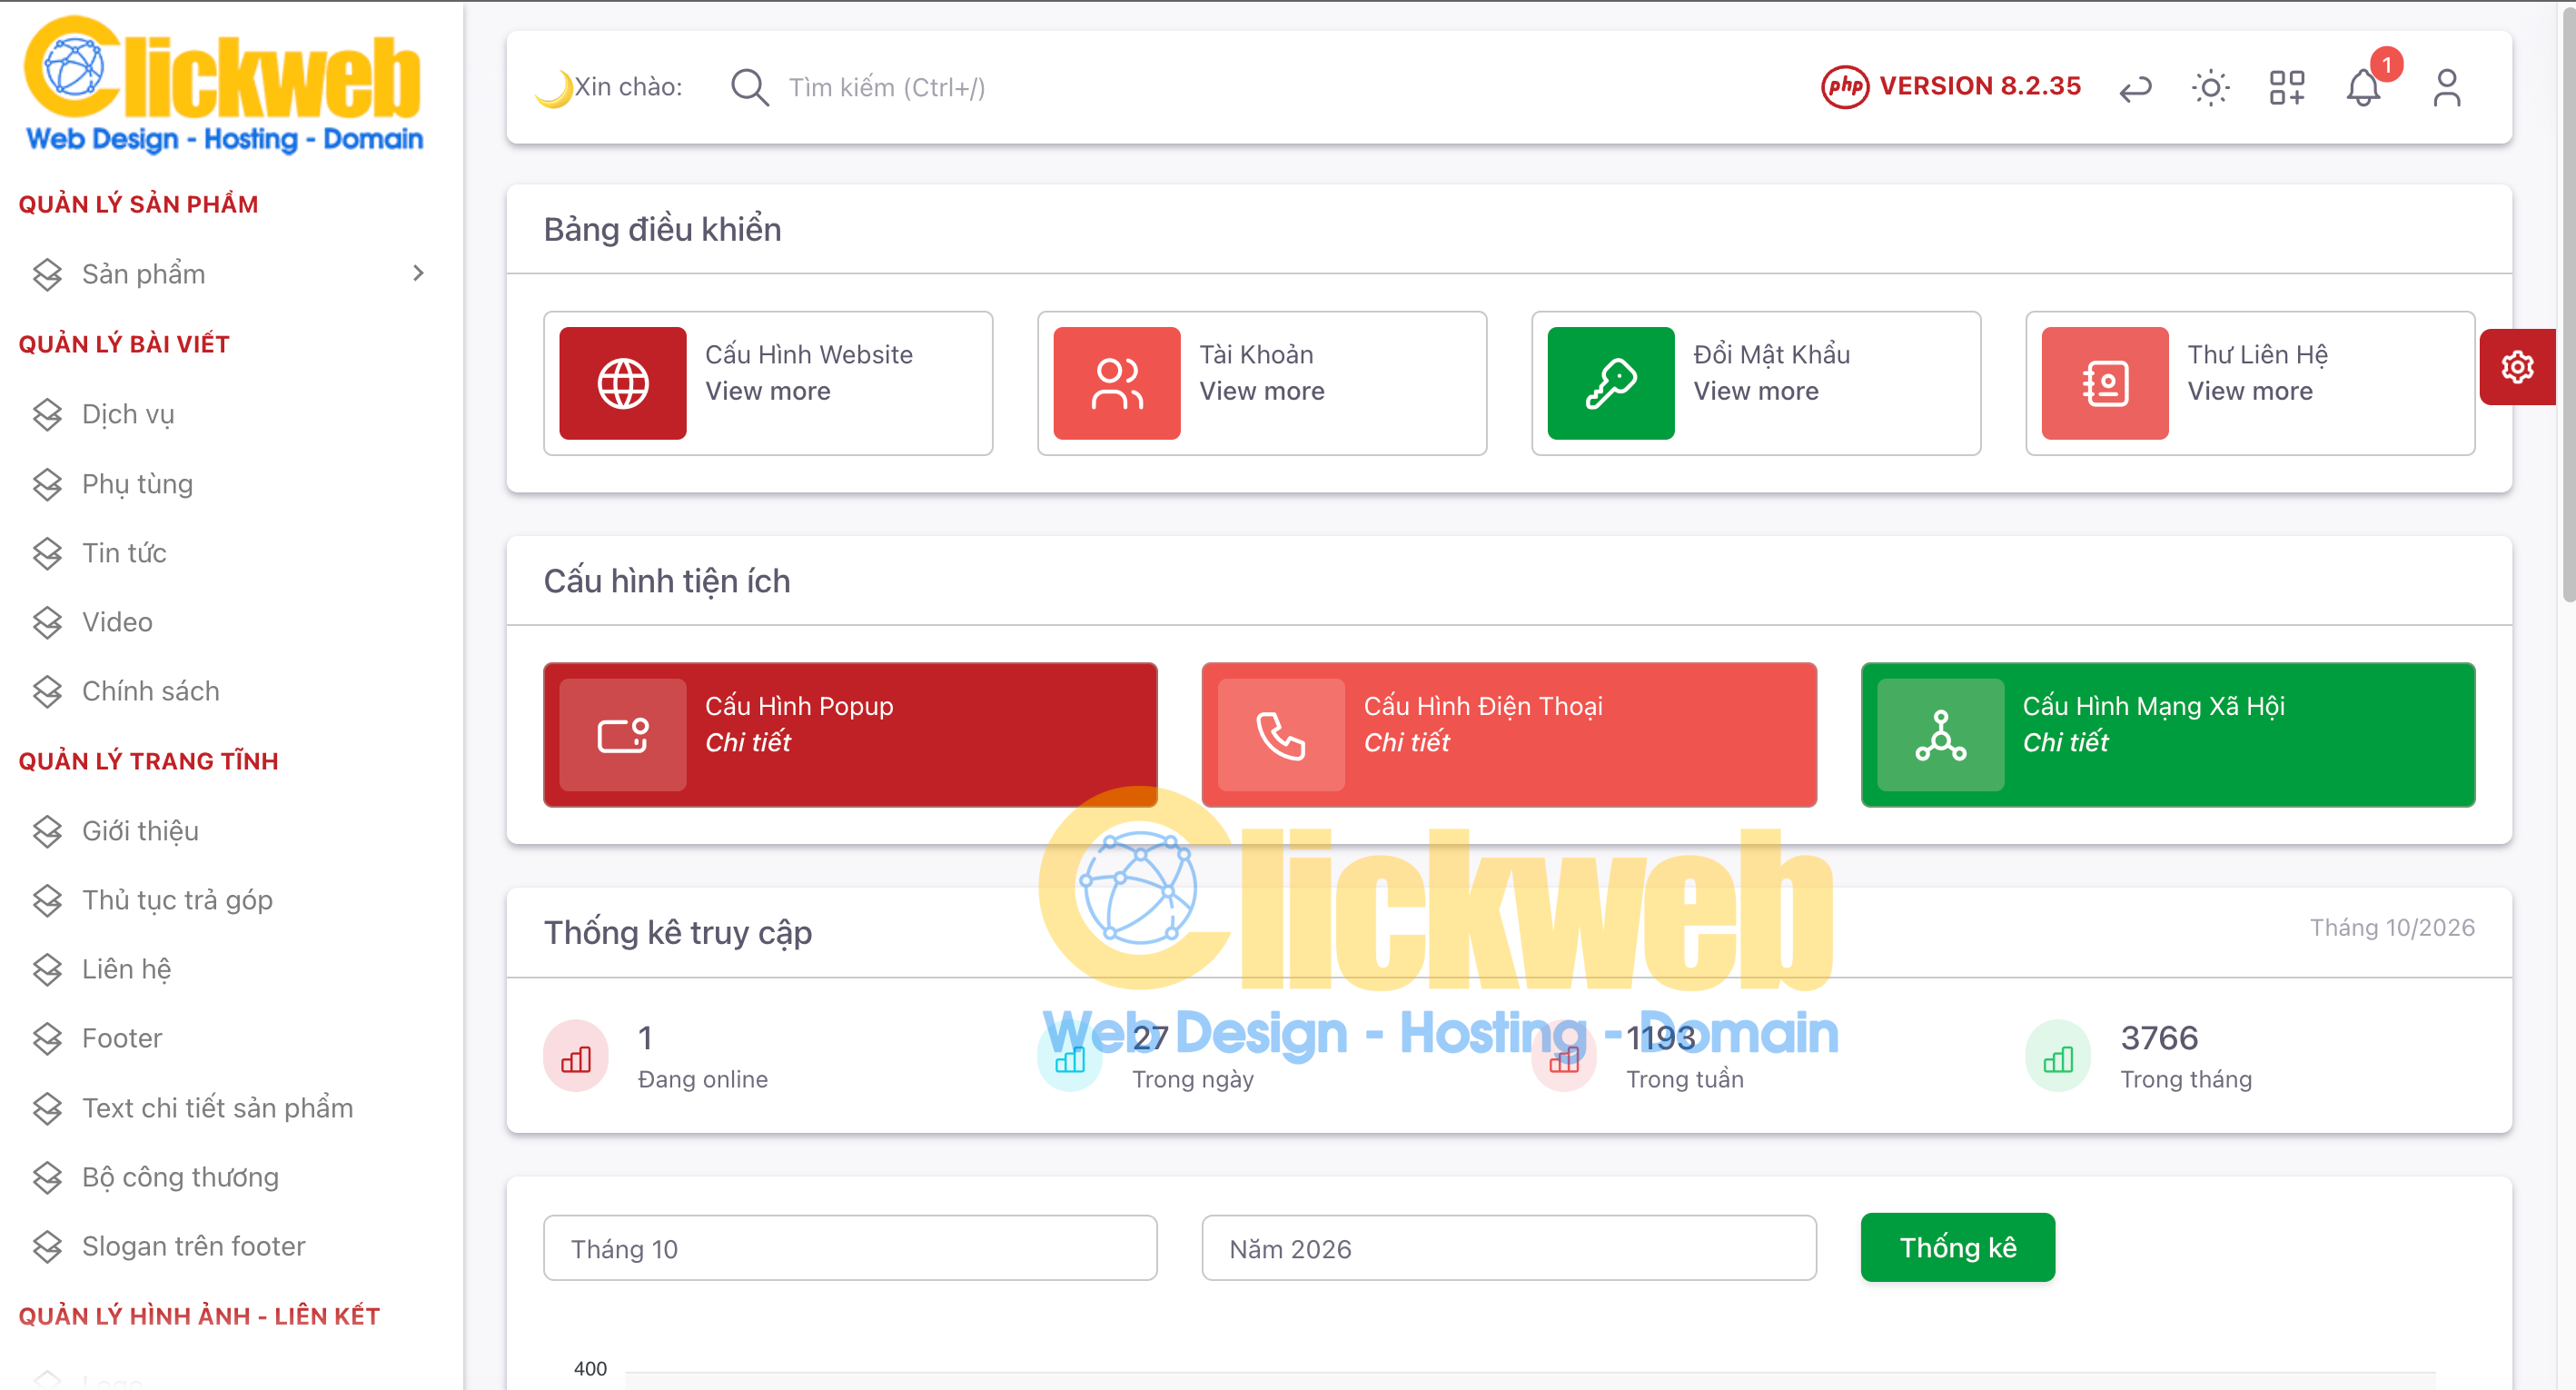This screenshot has width=2576, height=1390.
Task: Click the moon icon next to Xin chào
Action: click(553, 88)
